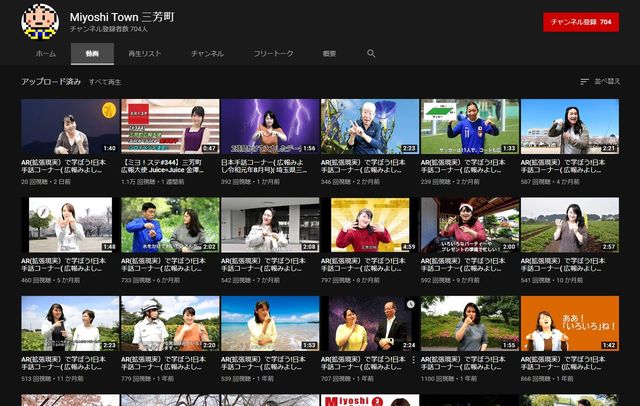This screenshot has height=406, width=640.
Task: Click チャンネル登録者数 704人 subscriber count
Action: 109,29
